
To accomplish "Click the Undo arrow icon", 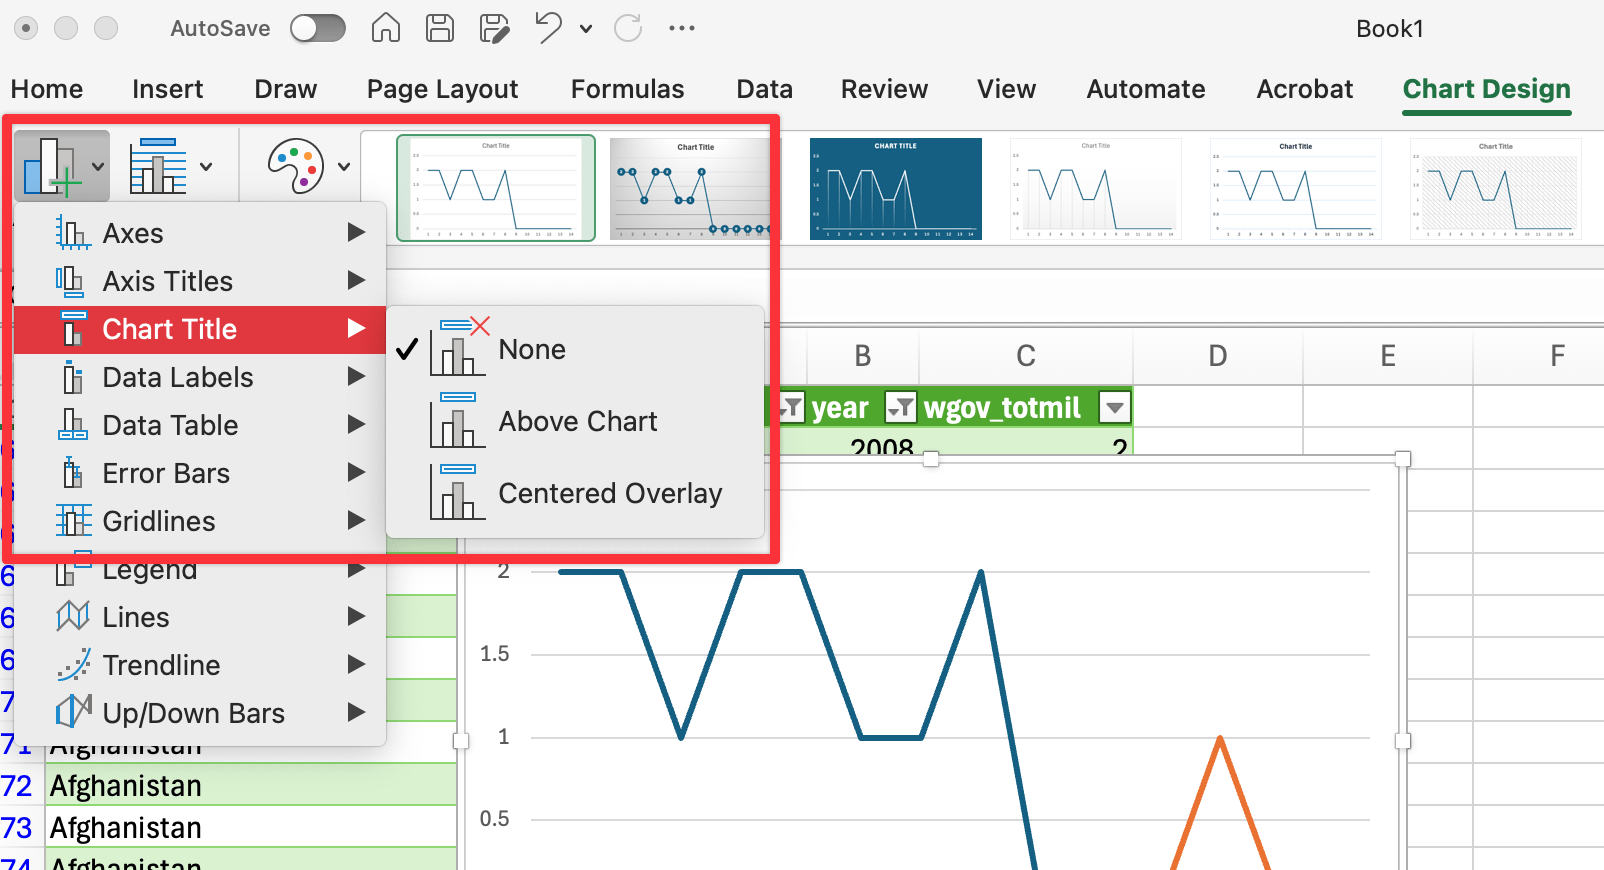I will (x=548, y=27).
